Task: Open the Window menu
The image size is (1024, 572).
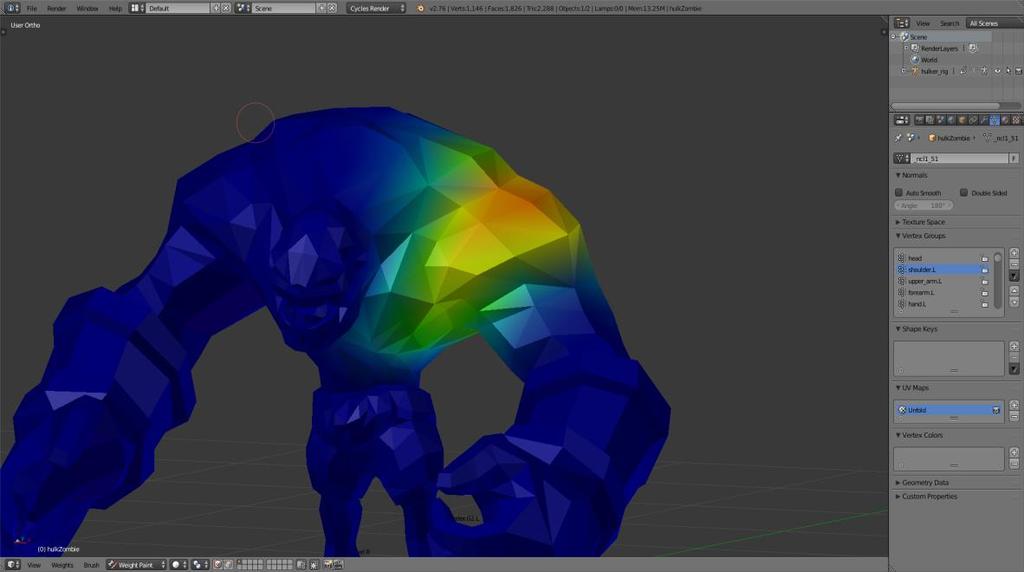Action: 87,8
